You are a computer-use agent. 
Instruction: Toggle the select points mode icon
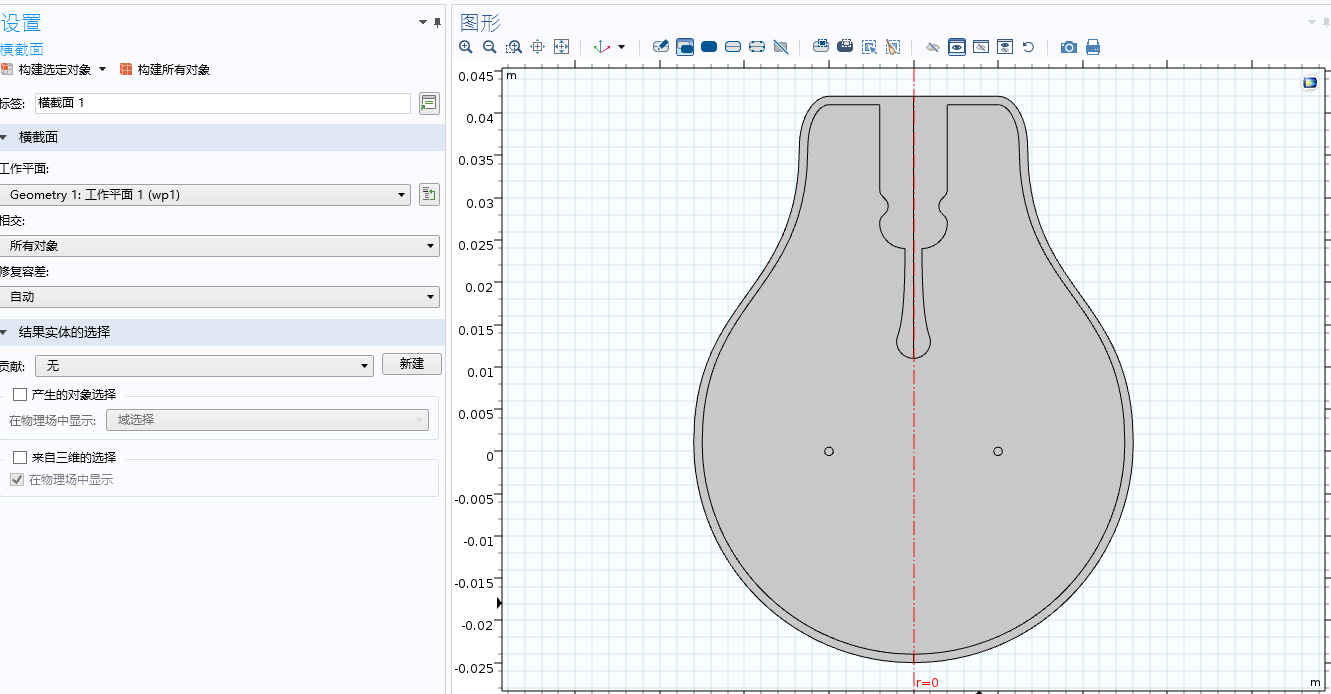coord(757,47)
